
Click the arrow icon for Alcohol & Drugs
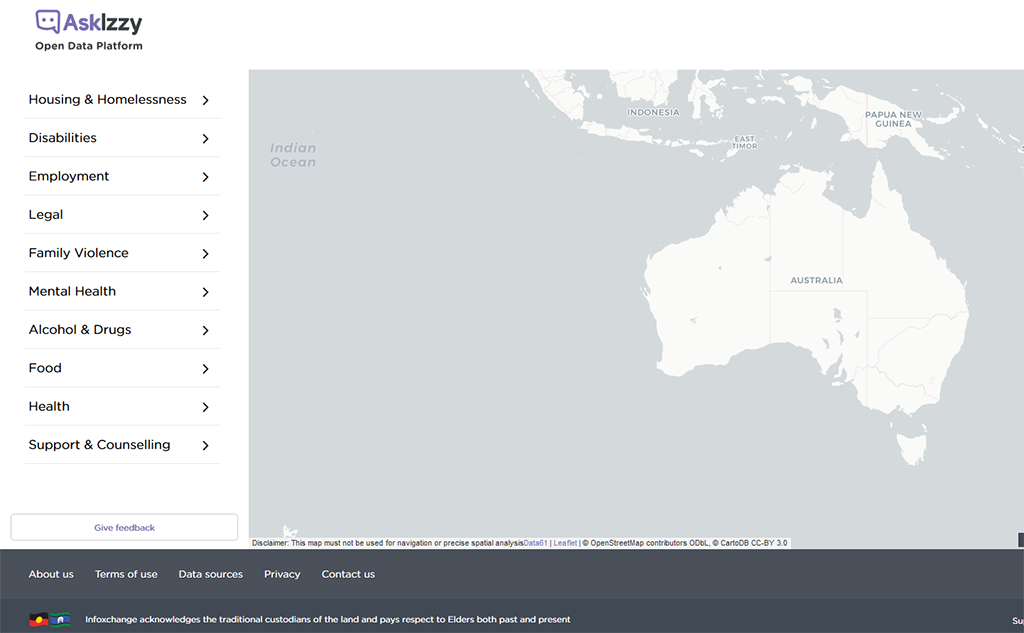[x=205, y=330]
